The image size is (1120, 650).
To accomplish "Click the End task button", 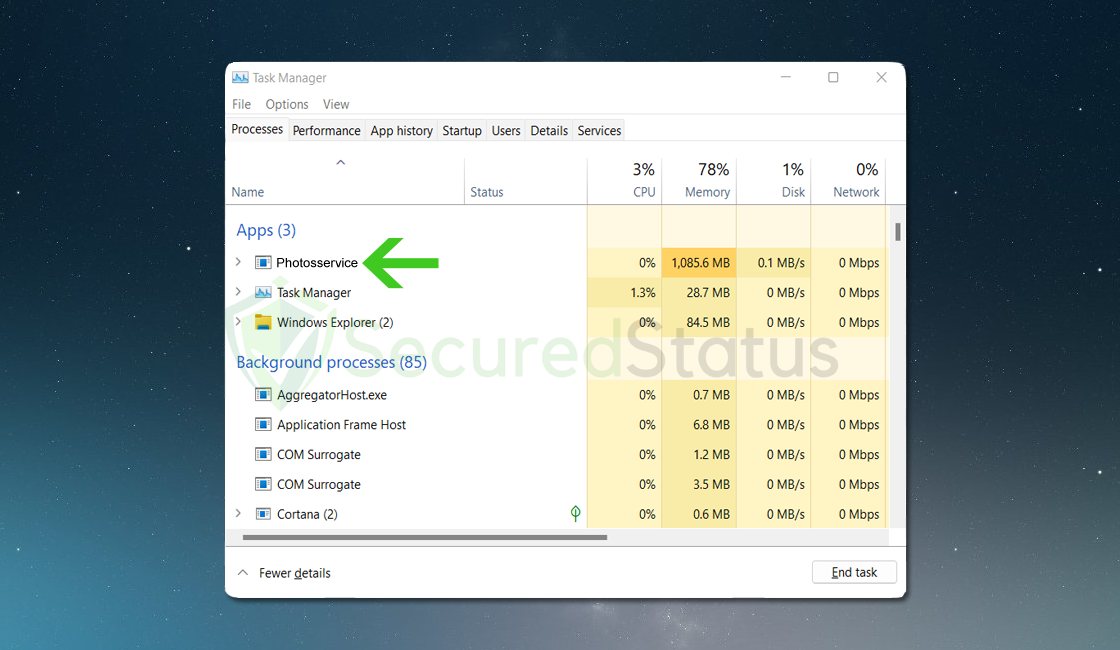I will point(854,572).
